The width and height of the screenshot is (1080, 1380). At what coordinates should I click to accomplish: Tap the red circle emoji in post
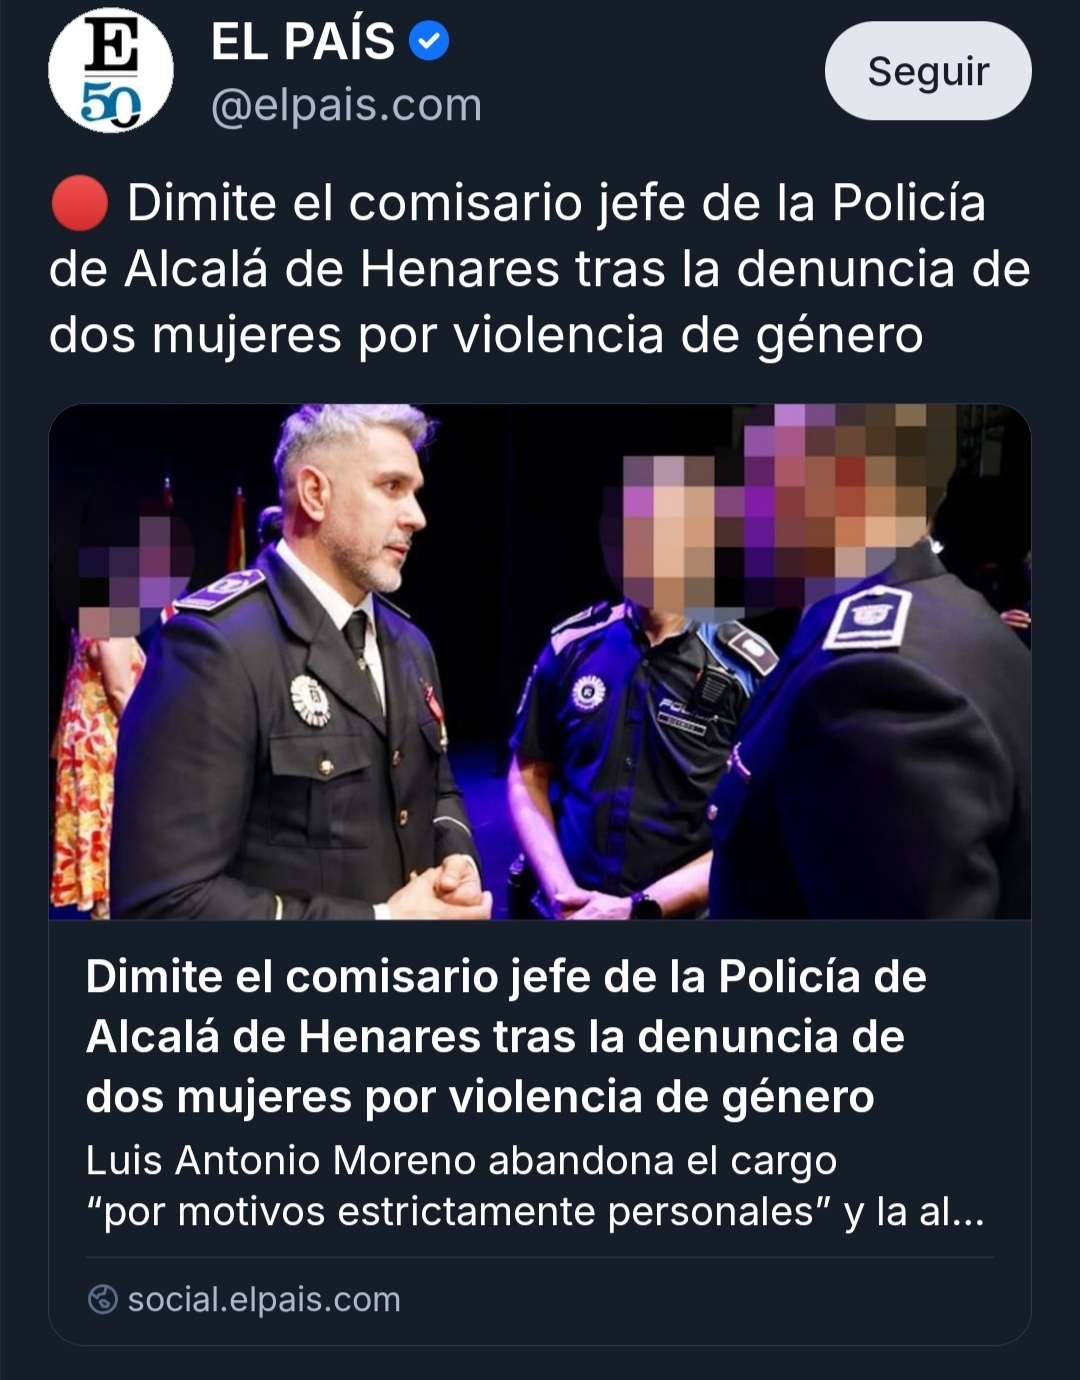(79, 203)
